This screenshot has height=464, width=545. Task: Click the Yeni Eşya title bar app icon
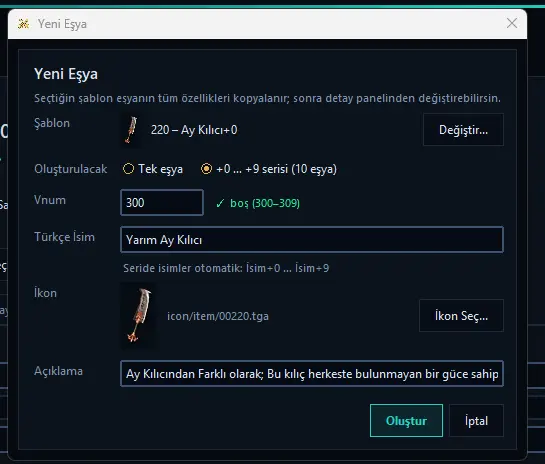pyautogui.click(x=23, y=24)
